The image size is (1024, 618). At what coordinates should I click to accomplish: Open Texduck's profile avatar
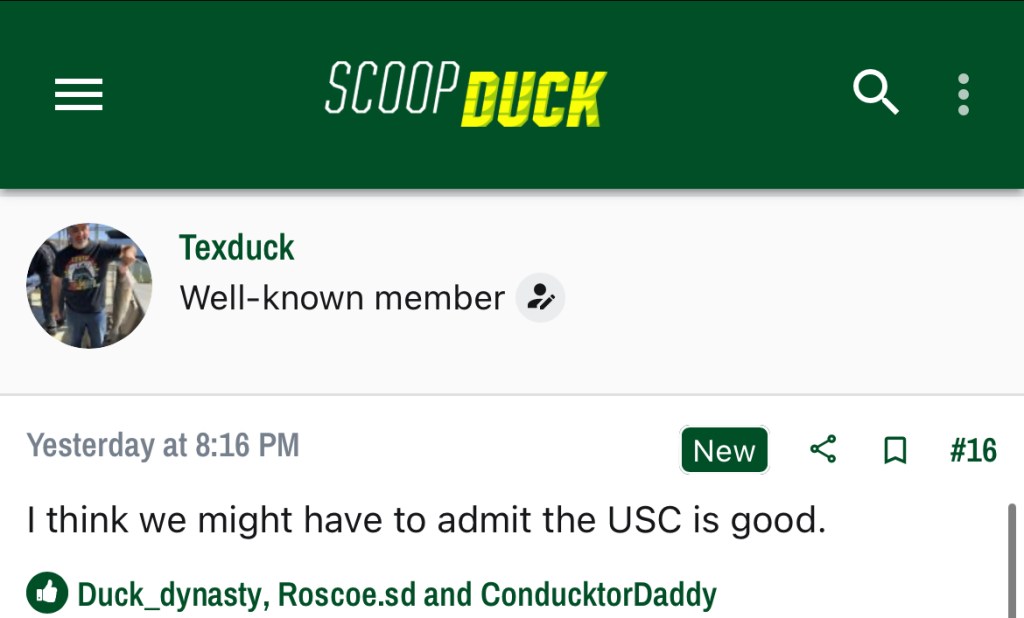89,286
